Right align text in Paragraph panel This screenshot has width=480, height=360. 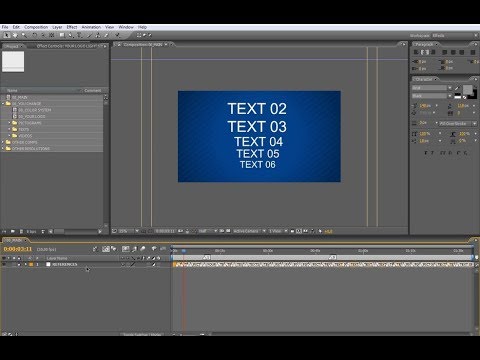tap(433, 52)
